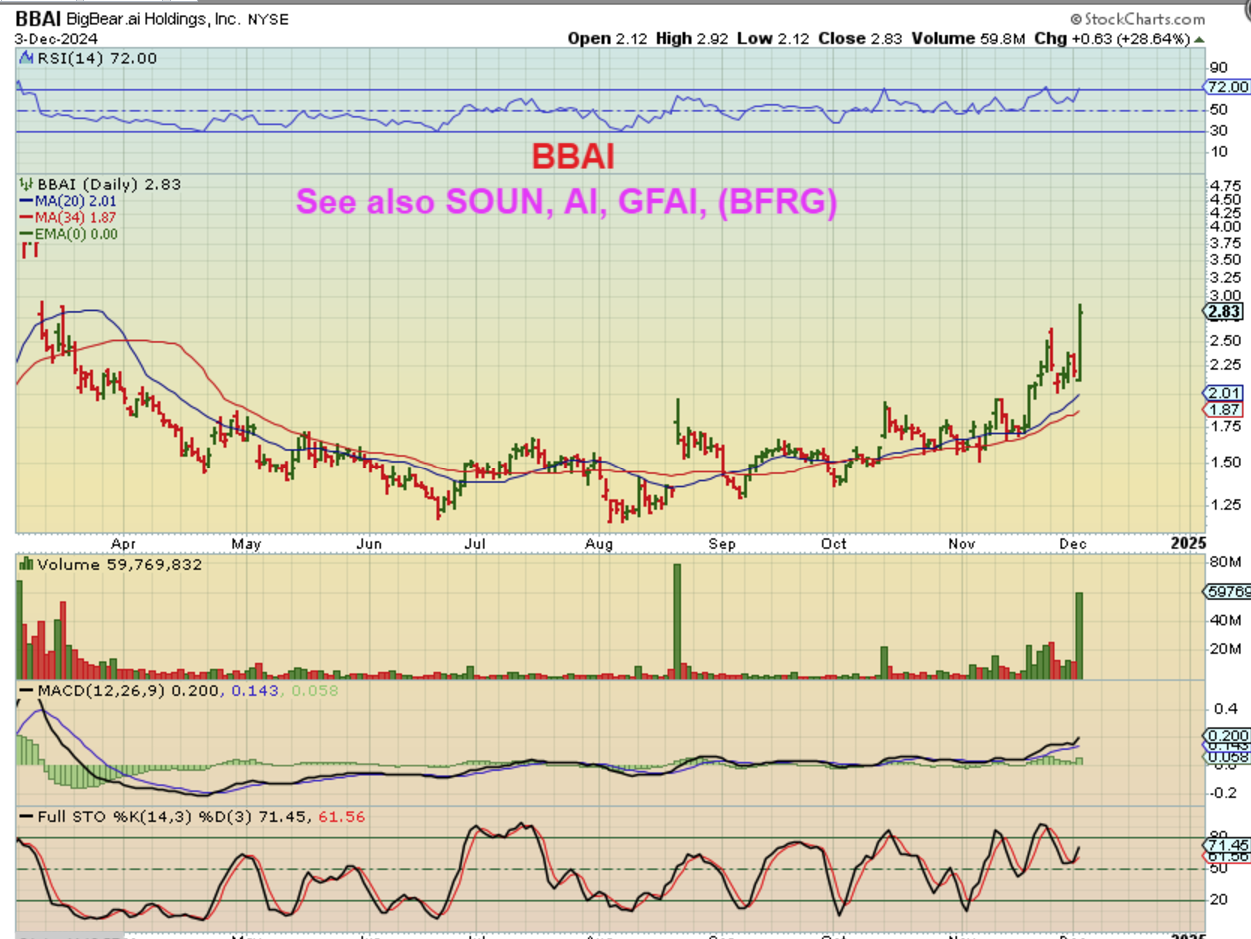This screenshot has height=939, width=1251.
Task: Click the 0.4 MACD axis label
Action: click(x=1223, y=709)
